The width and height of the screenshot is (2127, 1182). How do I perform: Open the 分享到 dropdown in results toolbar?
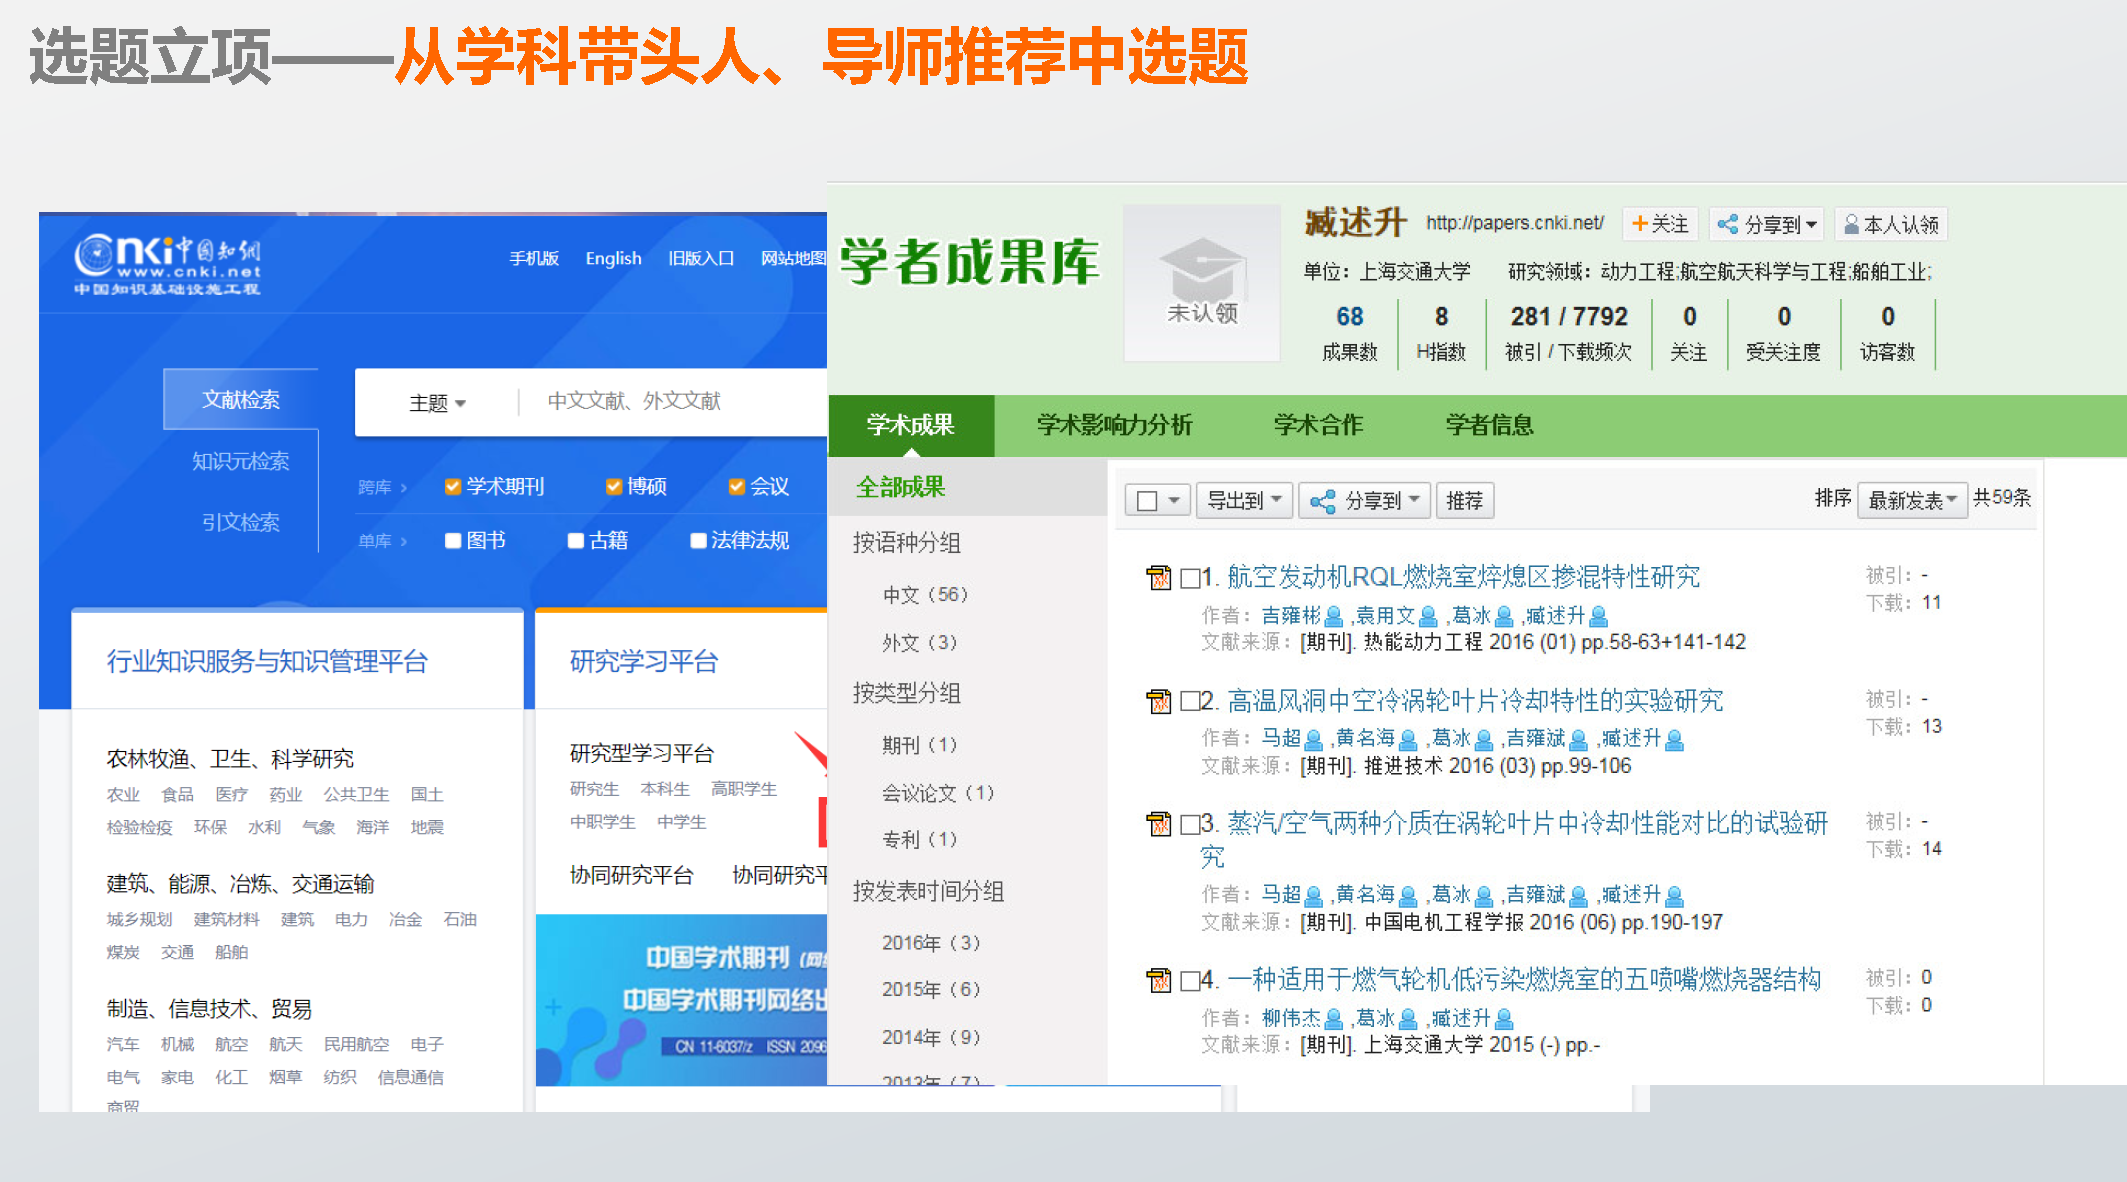(x=1365, y=500)
